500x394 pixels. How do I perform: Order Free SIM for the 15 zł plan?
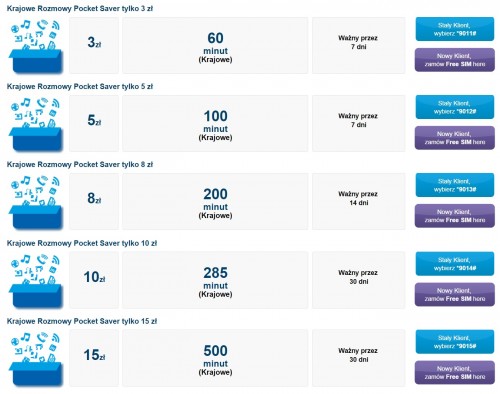[455, 373]
